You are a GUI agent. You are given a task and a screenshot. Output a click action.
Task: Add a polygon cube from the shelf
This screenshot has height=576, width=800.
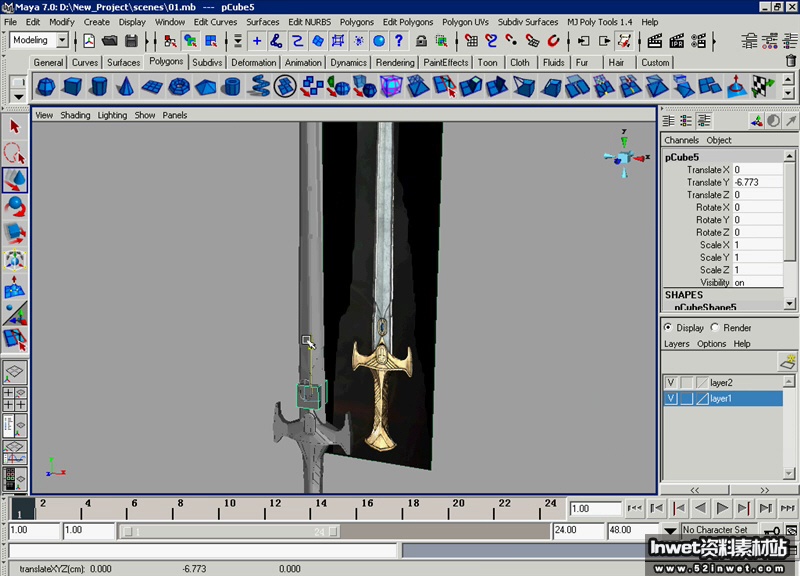tap(72, 86)
